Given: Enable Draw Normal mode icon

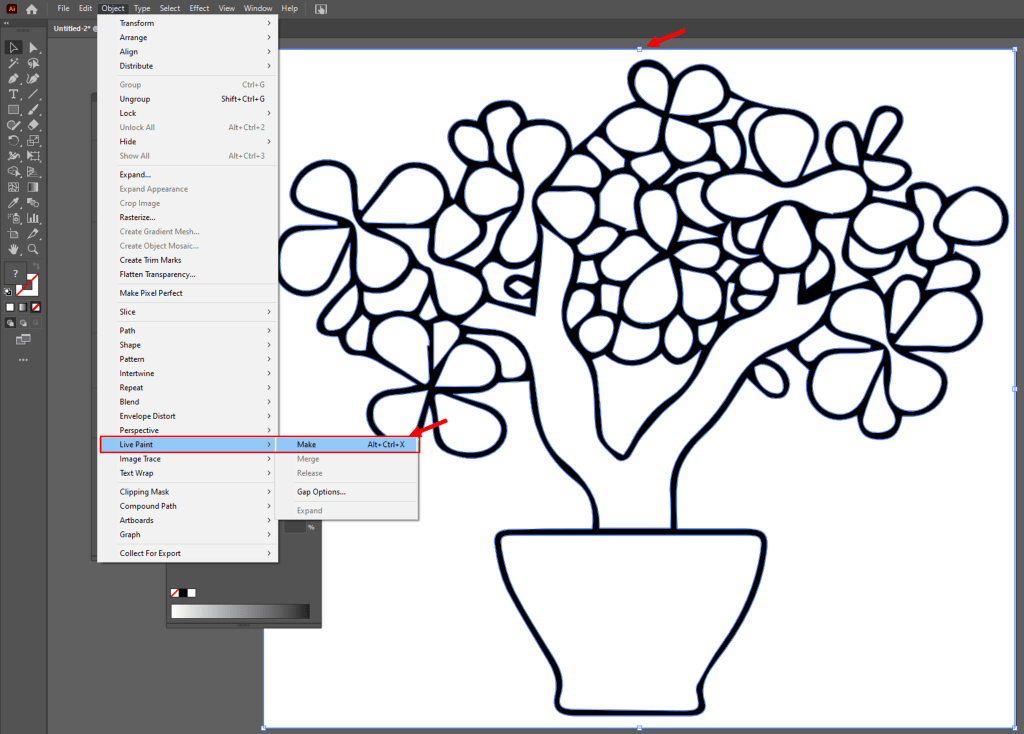Looking at the screenshot, I should [11, 323].
